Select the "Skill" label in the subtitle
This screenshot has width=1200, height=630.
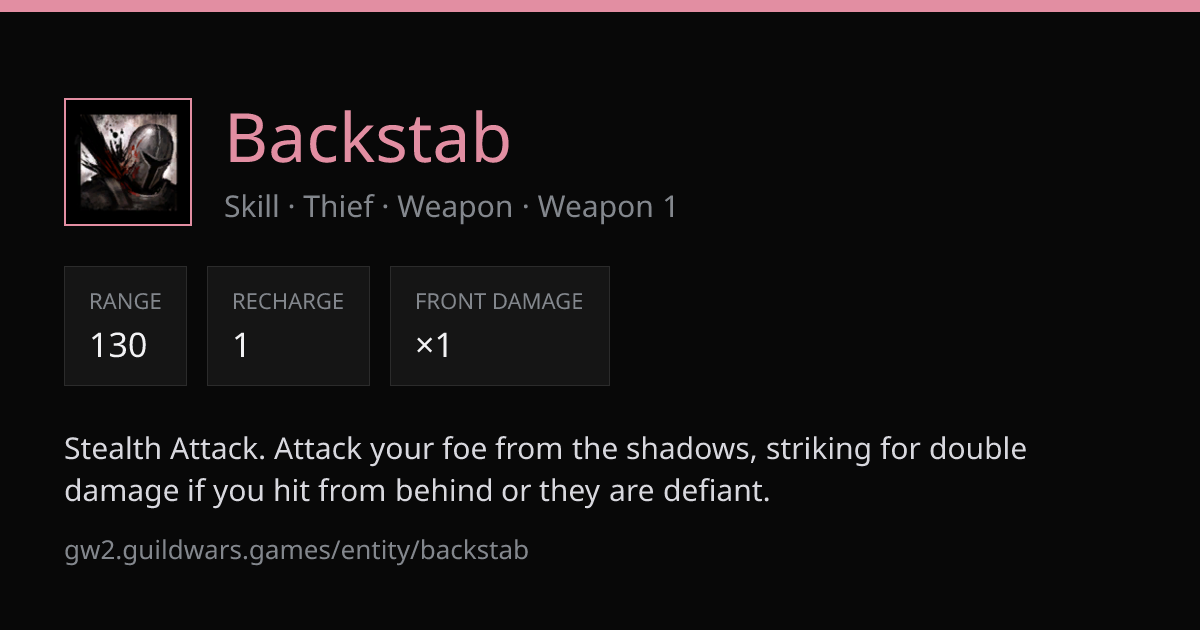click(x=252, y=207)
